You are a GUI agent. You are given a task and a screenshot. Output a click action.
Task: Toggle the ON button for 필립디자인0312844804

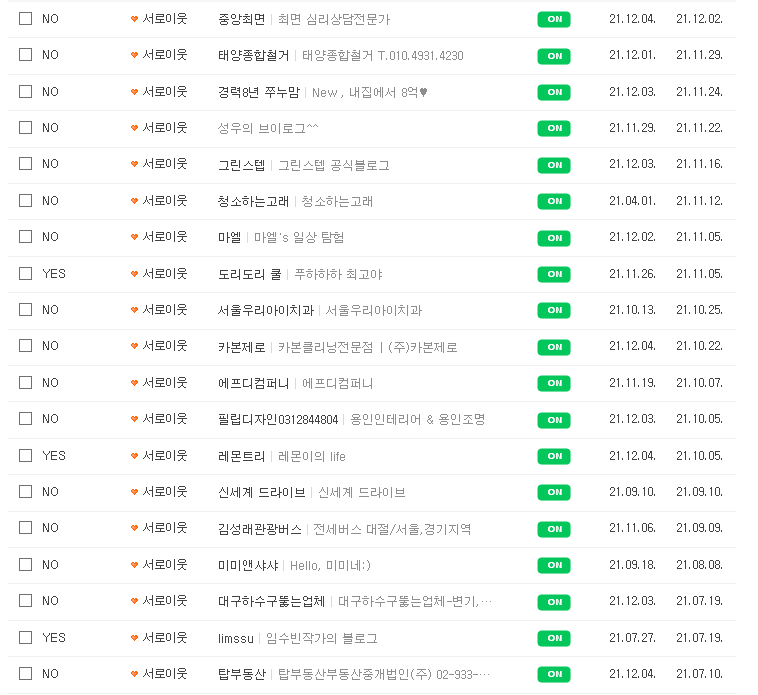pos(554,420)
